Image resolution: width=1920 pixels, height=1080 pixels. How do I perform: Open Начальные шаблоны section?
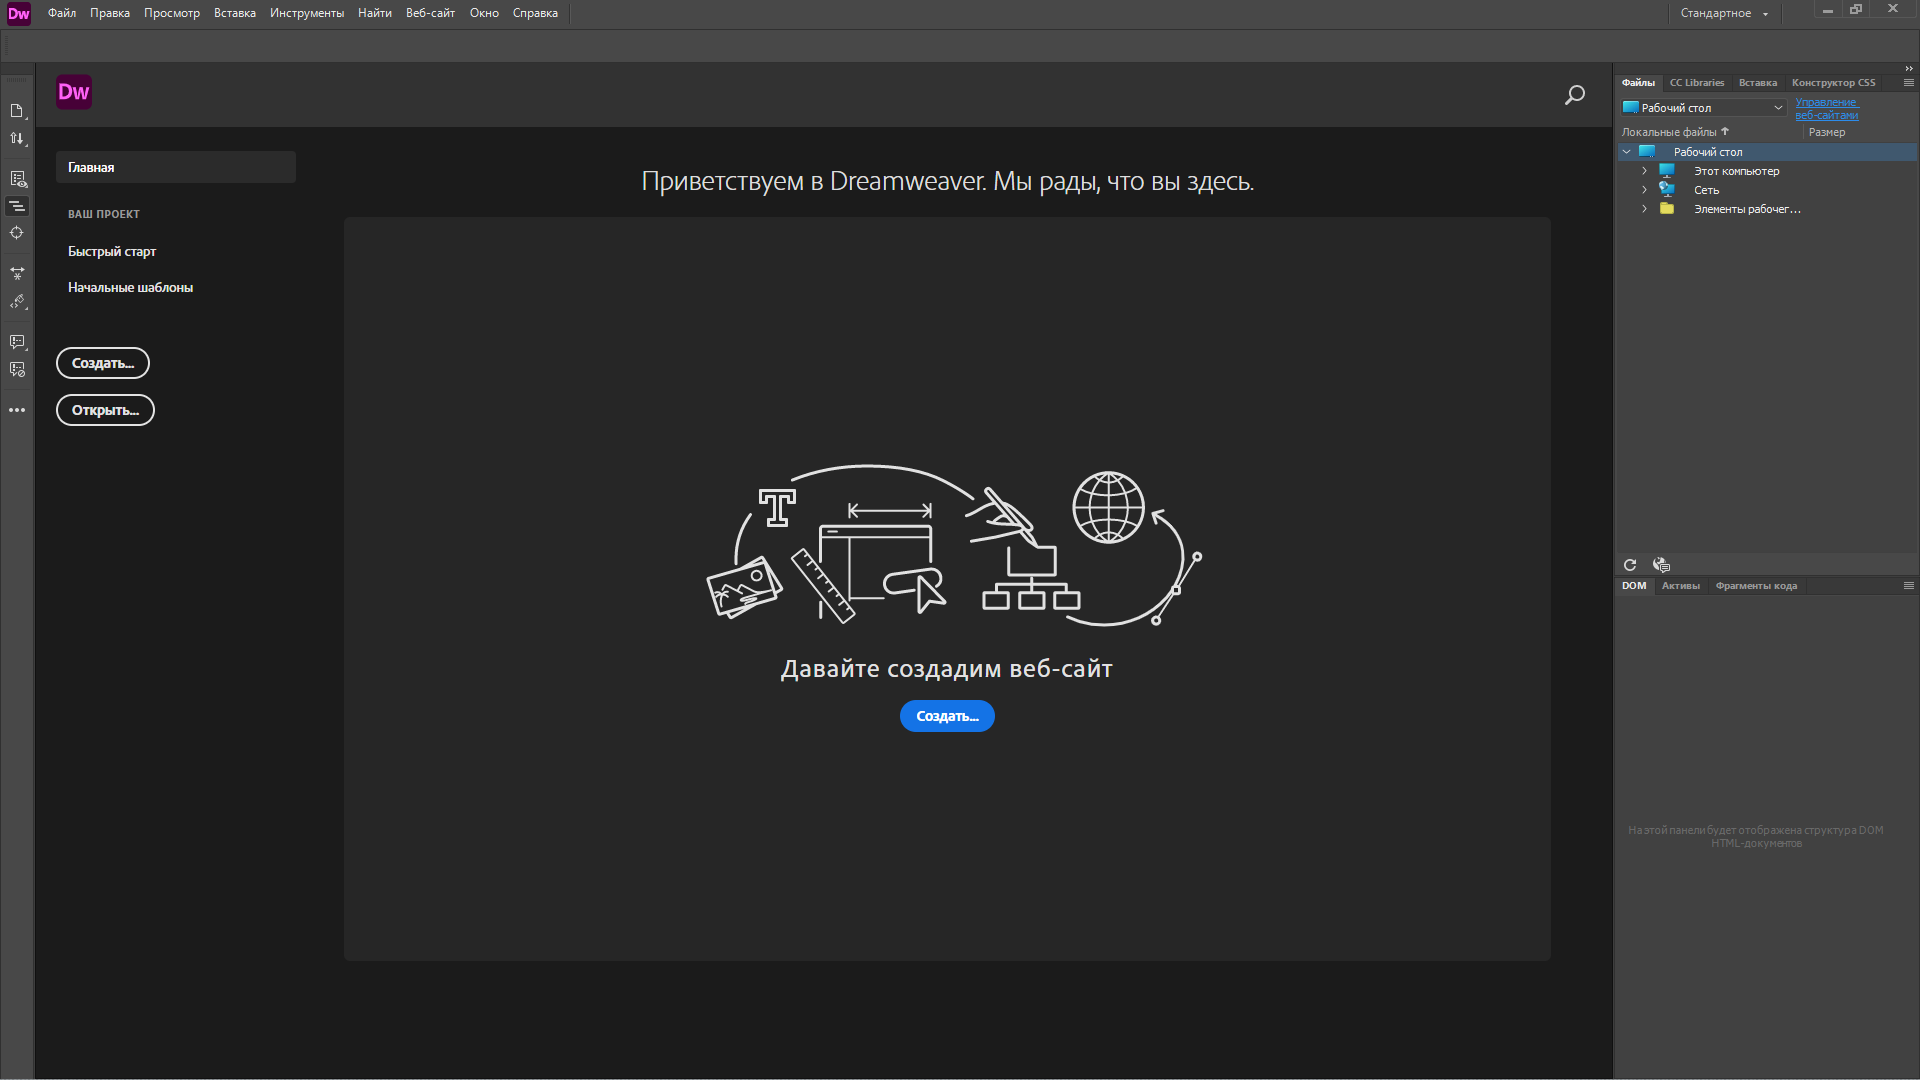click(131, 287)
